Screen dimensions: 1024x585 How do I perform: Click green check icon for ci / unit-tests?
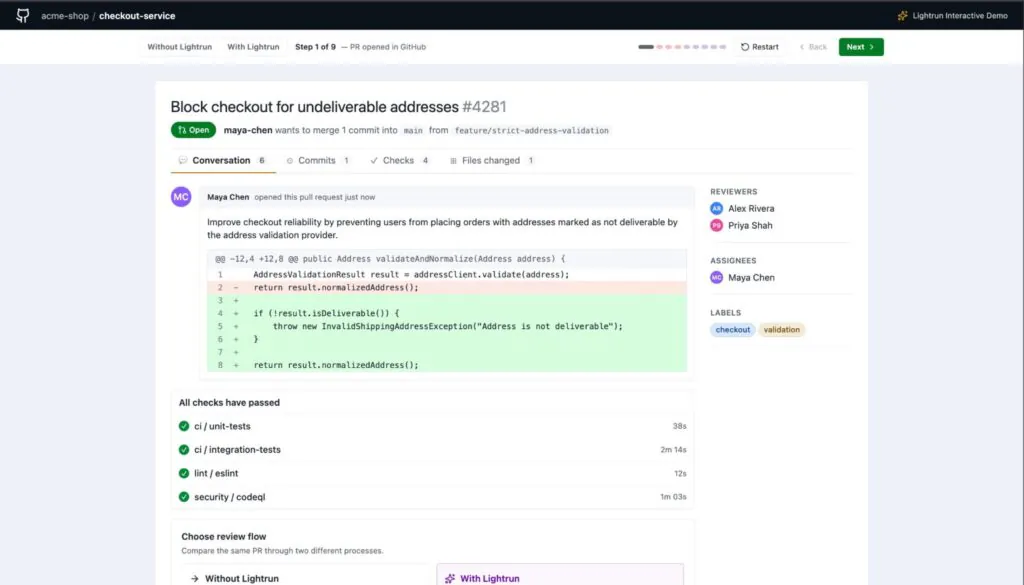pyautogui.click(x=184, y=426)
